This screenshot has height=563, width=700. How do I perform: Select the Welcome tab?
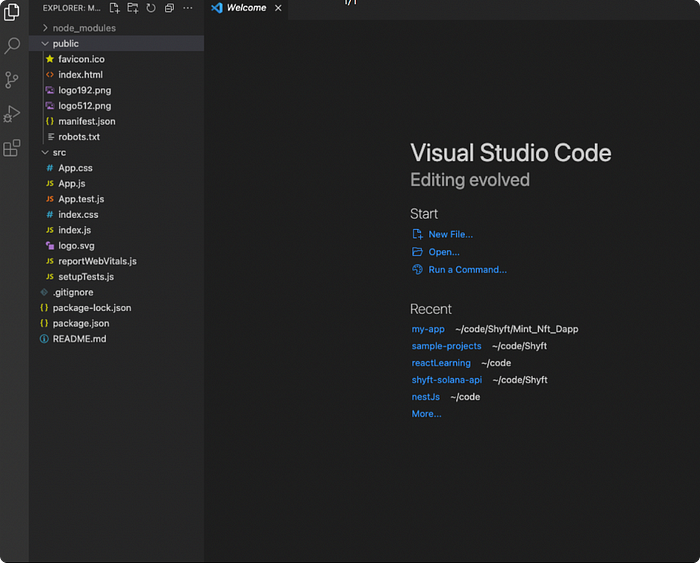coord(245,8)
